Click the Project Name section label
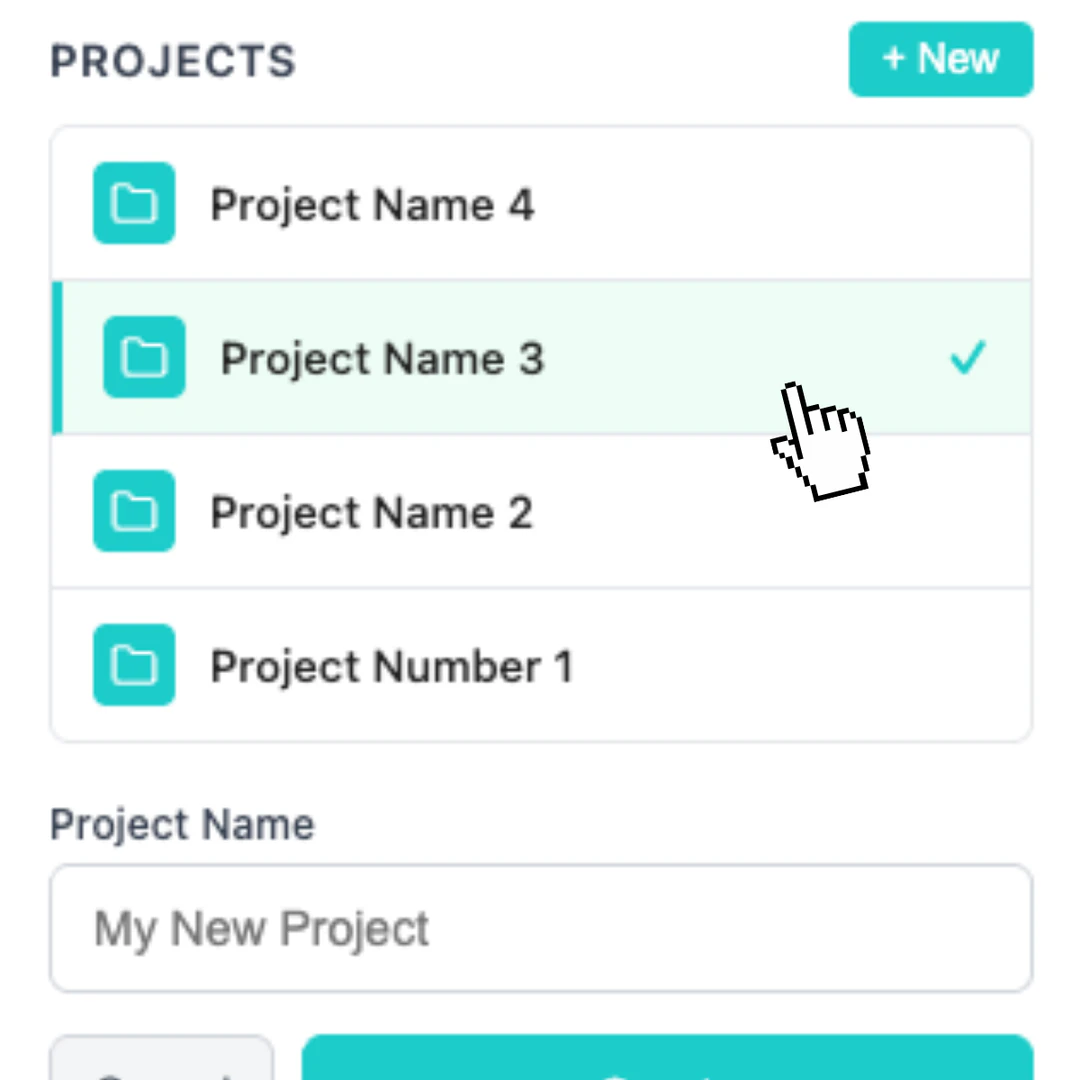The width and height of the screenshot is (1080, 1080). point(181,823)
